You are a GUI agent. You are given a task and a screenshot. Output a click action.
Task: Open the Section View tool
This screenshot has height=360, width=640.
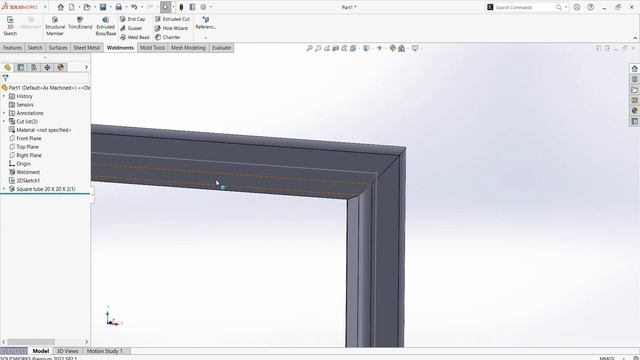336,48
